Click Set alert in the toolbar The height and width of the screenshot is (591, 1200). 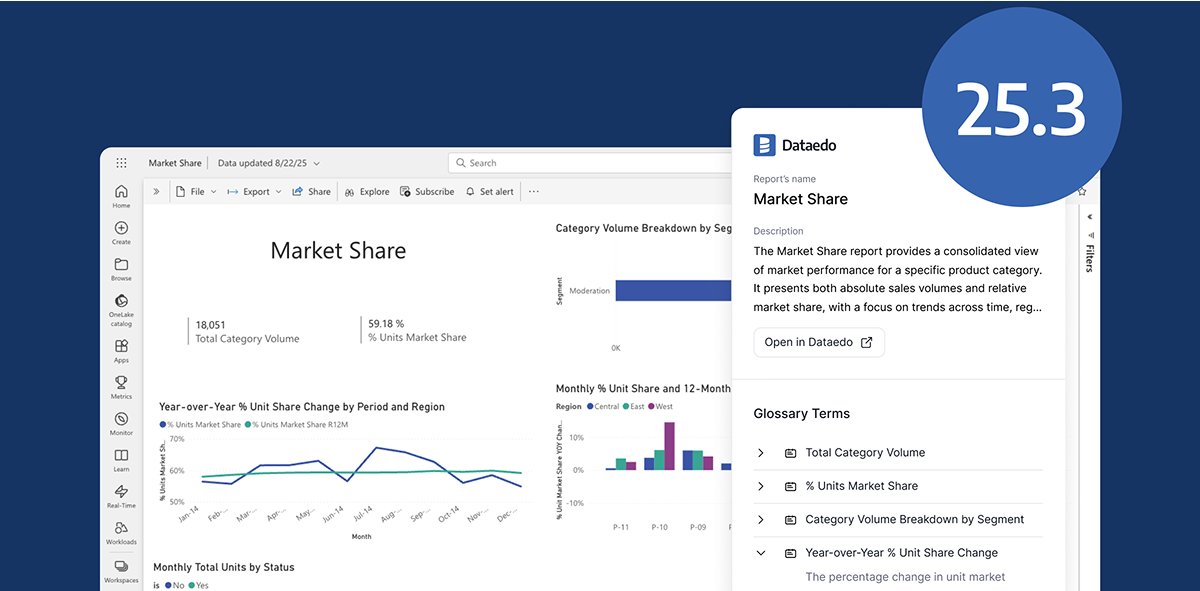pos(490,191)
